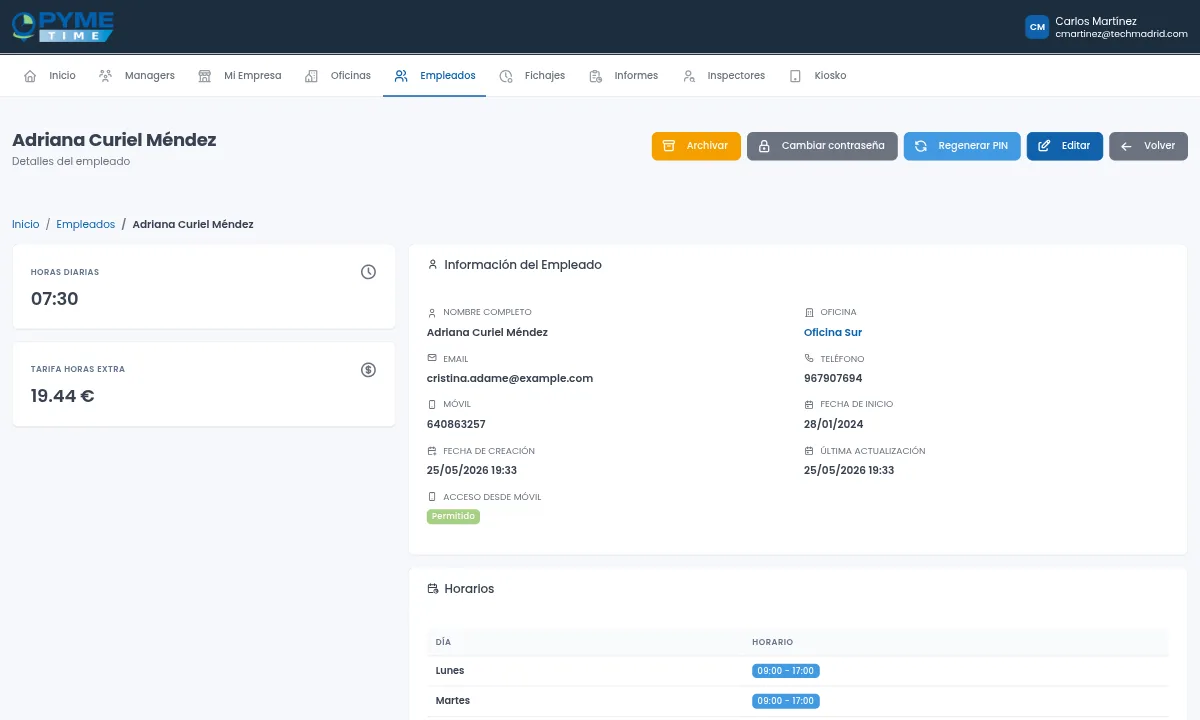Click the calendar icon next to FECHA DE INICIO
The width and height of the screenshot is (1200, 720).
(x=809, y=404)
